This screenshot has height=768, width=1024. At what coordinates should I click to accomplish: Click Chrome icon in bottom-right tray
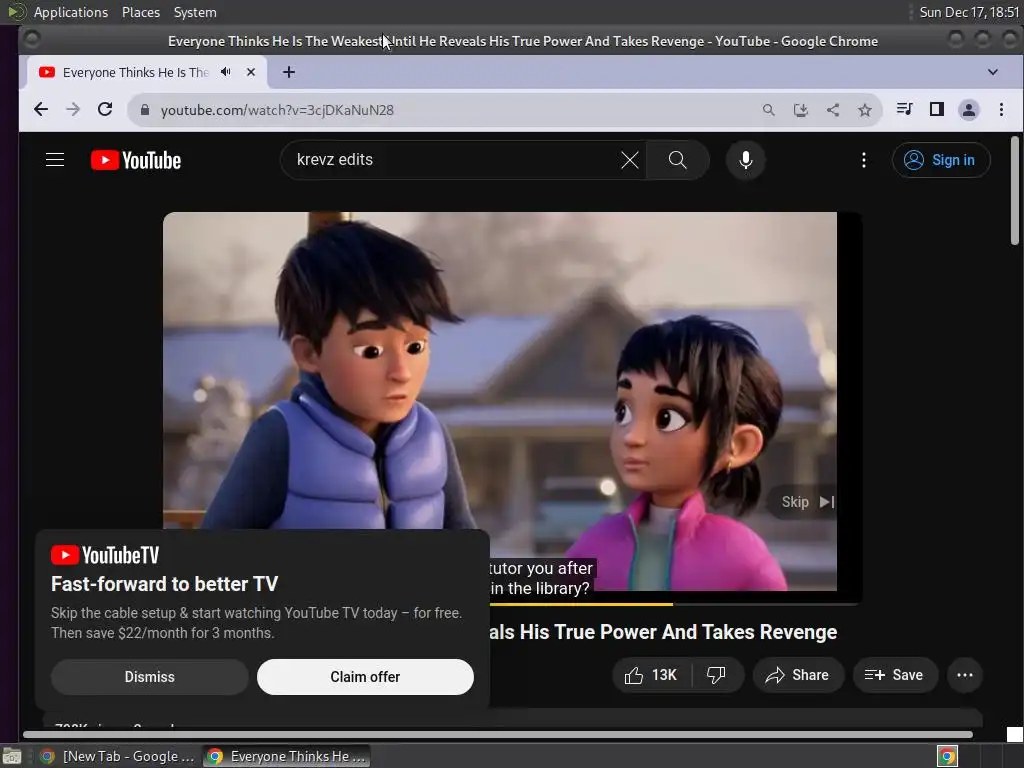point(947,756)
